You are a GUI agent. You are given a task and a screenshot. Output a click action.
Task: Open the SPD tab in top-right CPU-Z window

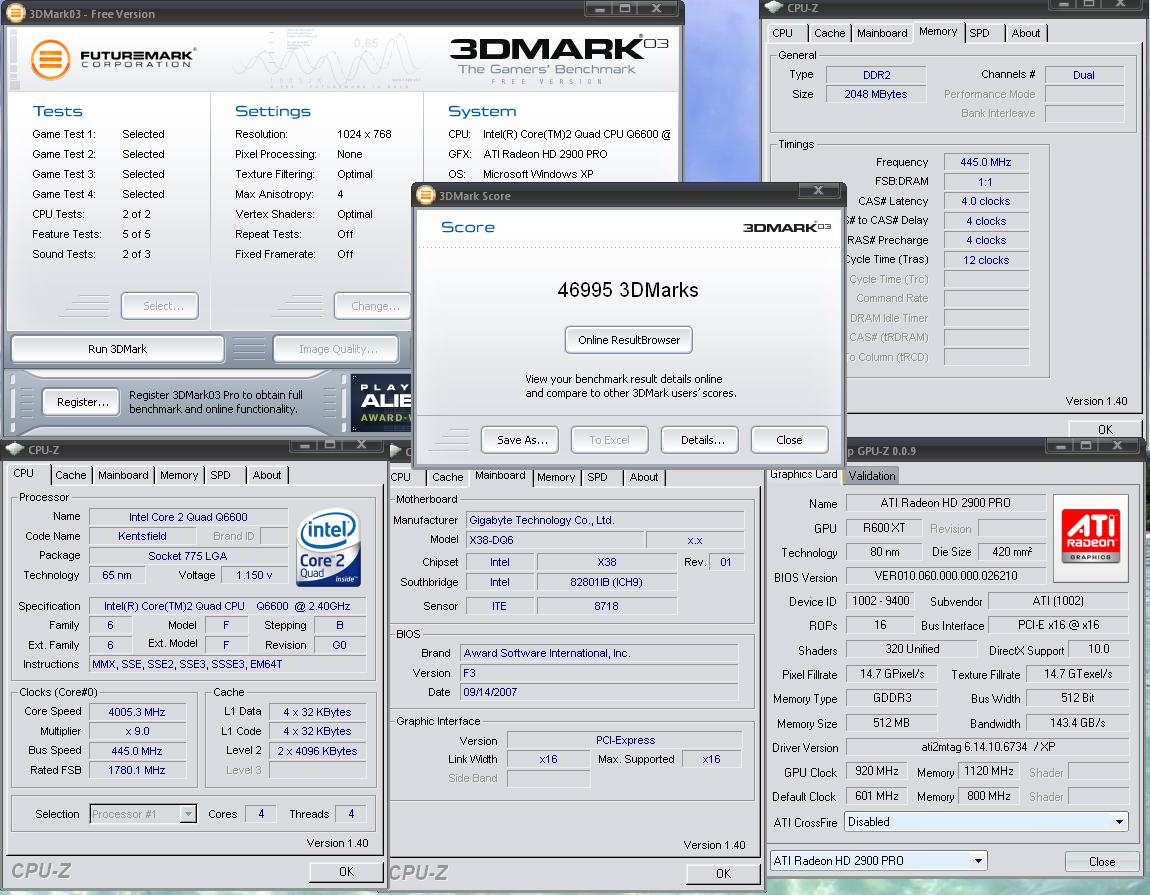(979, 33)
